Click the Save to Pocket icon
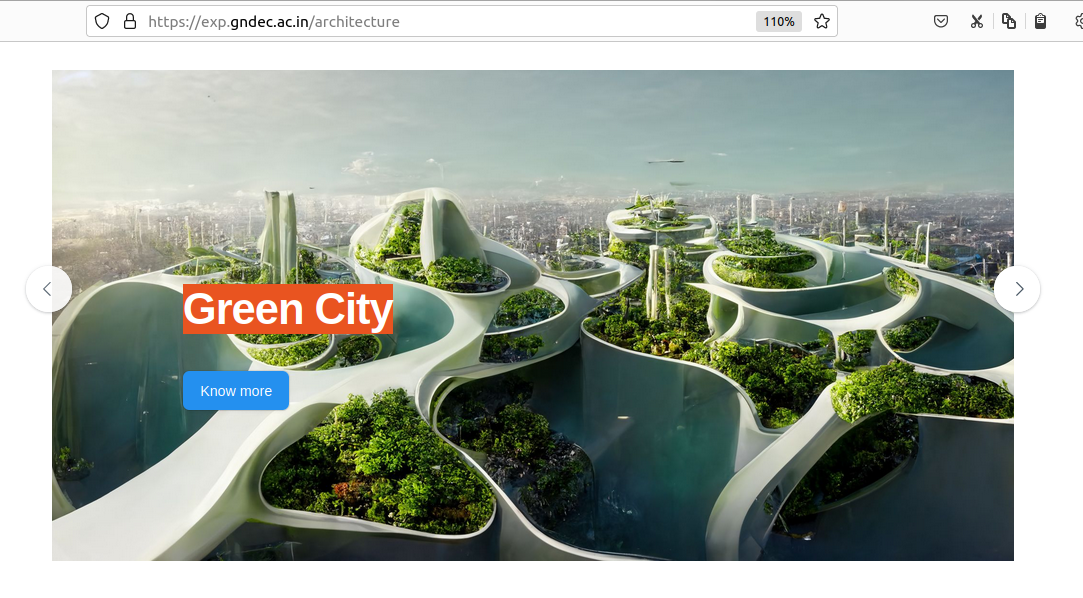The width and height of the screenshot is (1083, 598). [940, 21]
